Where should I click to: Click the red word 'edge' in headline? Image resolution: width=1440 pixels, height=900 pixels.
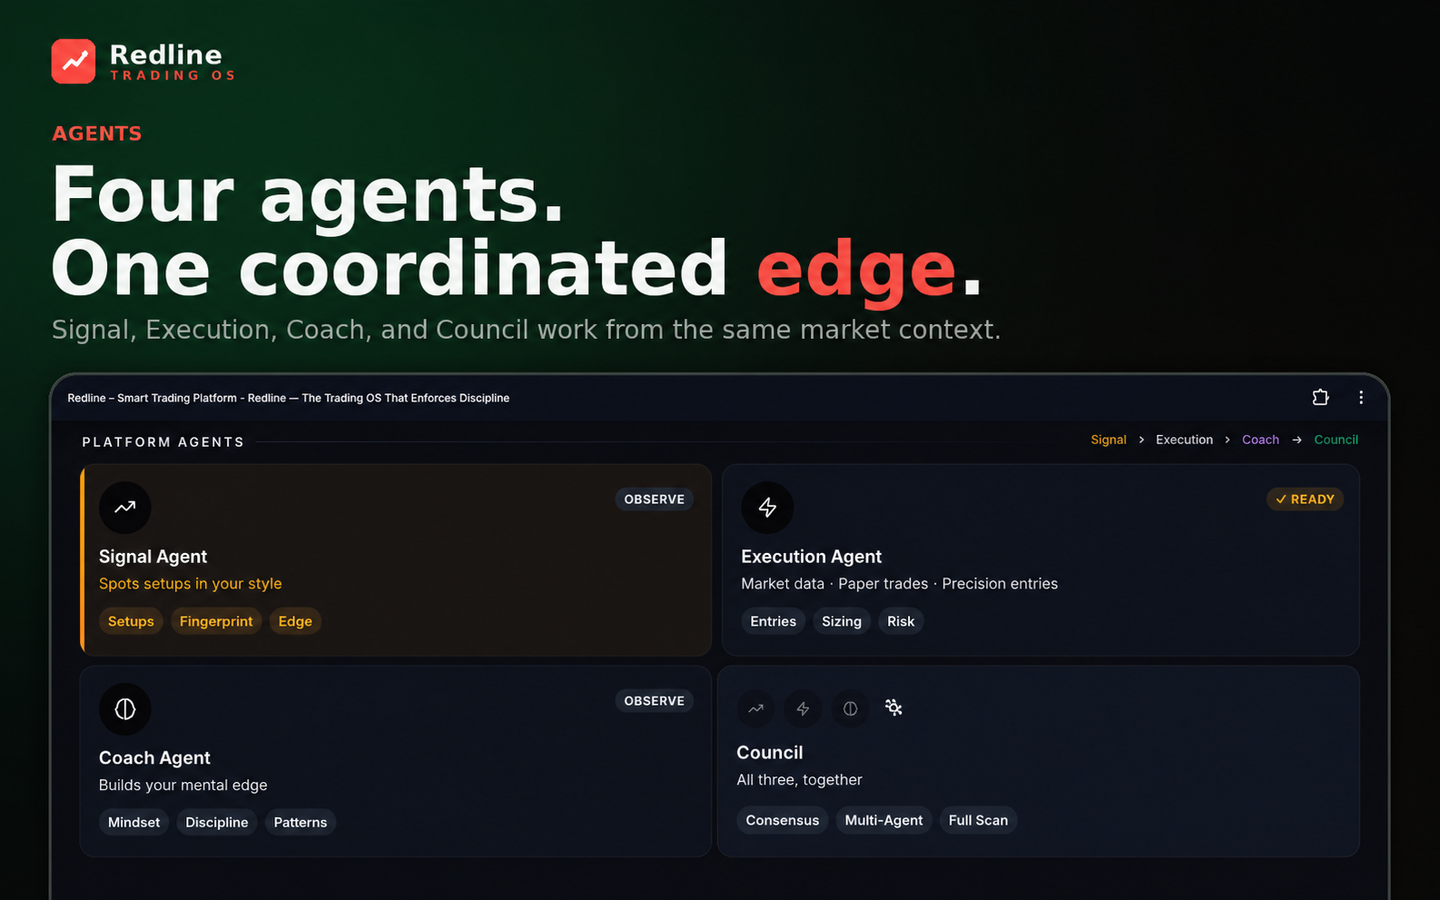[856, 272]
